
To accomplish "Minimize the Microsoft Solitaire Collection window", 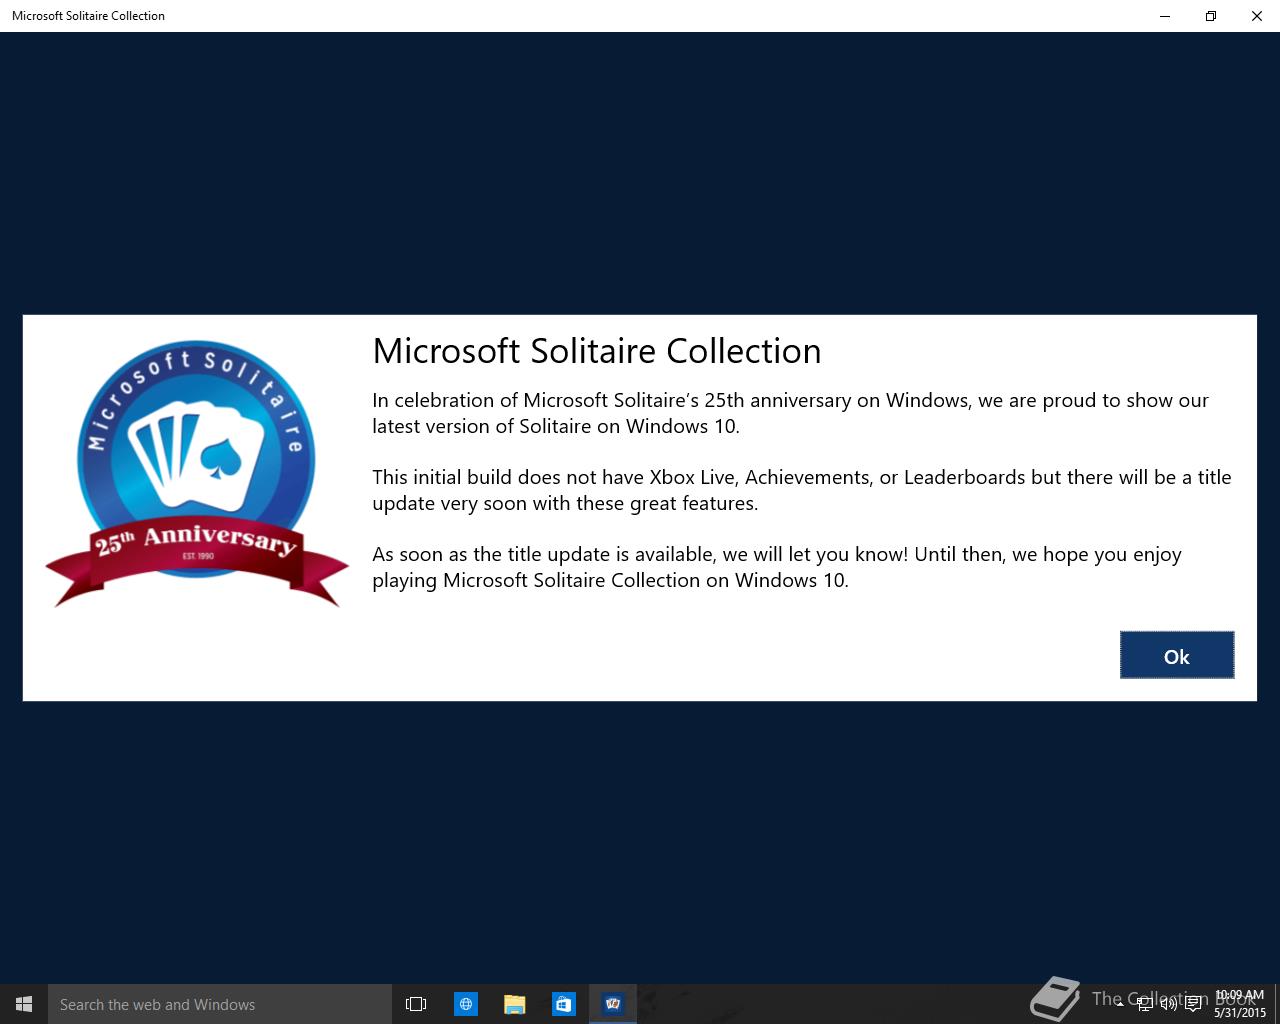I will coord(1165,16).
